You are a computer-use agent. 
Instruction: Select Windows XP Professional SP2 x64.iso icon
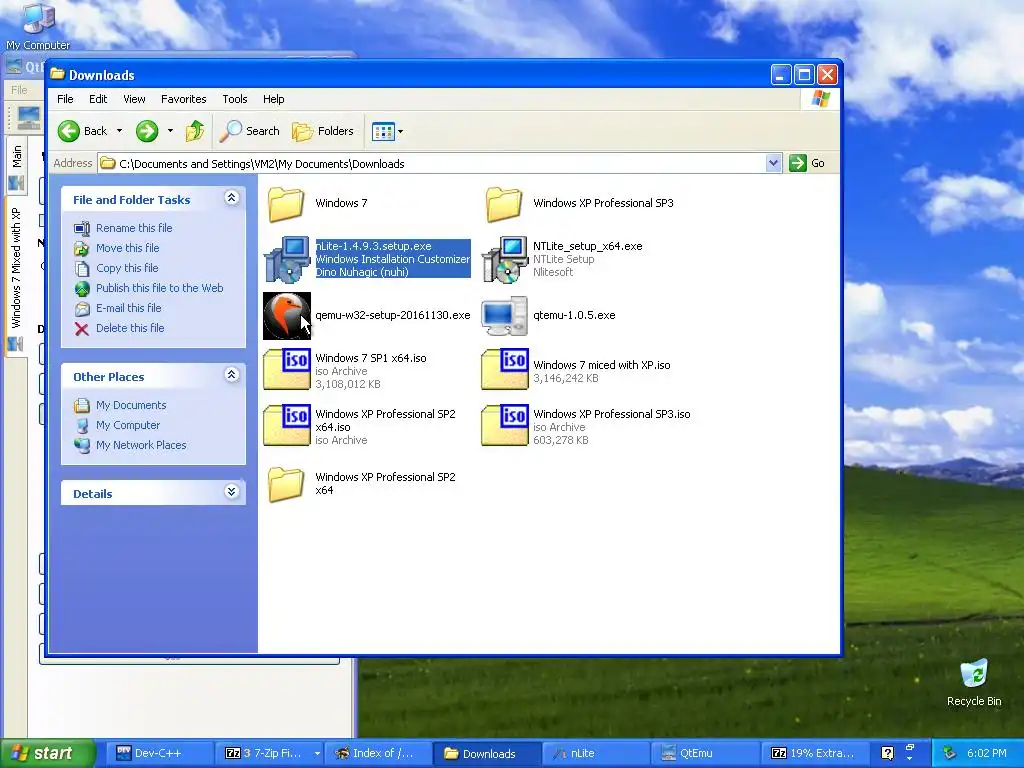point(287,426)
